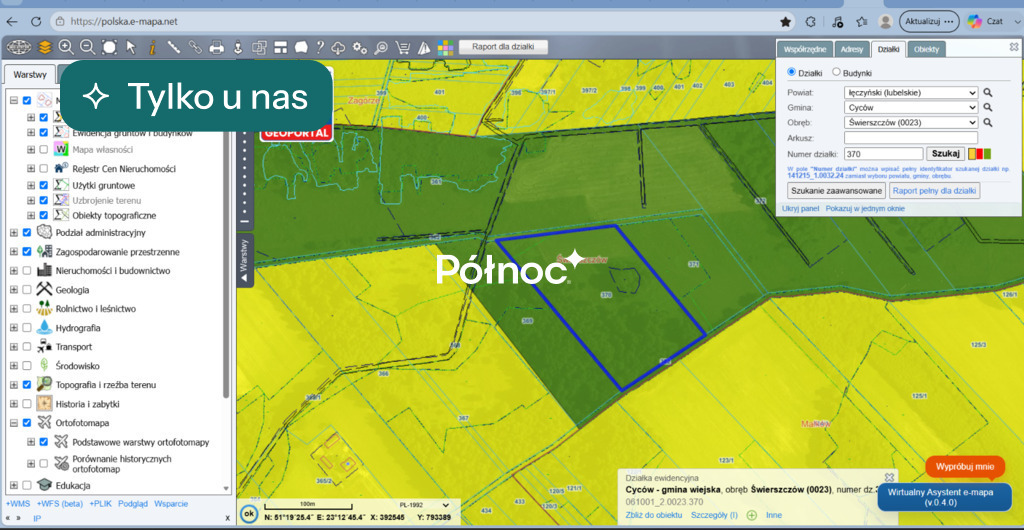Image resolution: width=1024 pixels, height=530 pixels.
Task: Click the panel layout icon
Action: tap(281, 47)
